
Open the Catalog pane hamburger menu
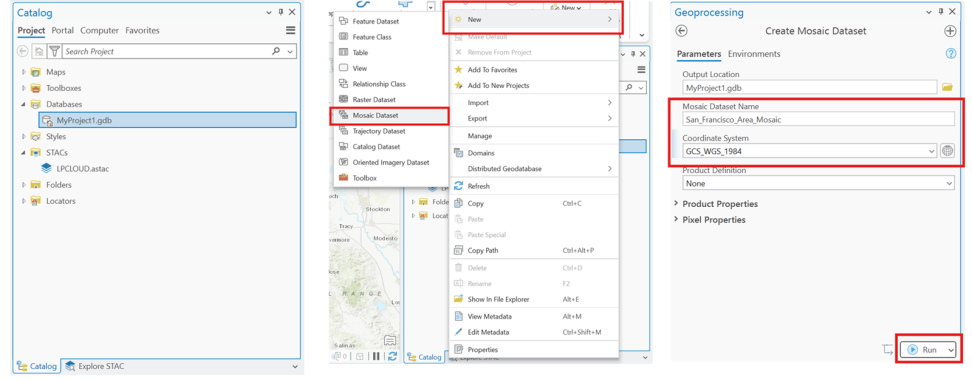pos(290,30)
